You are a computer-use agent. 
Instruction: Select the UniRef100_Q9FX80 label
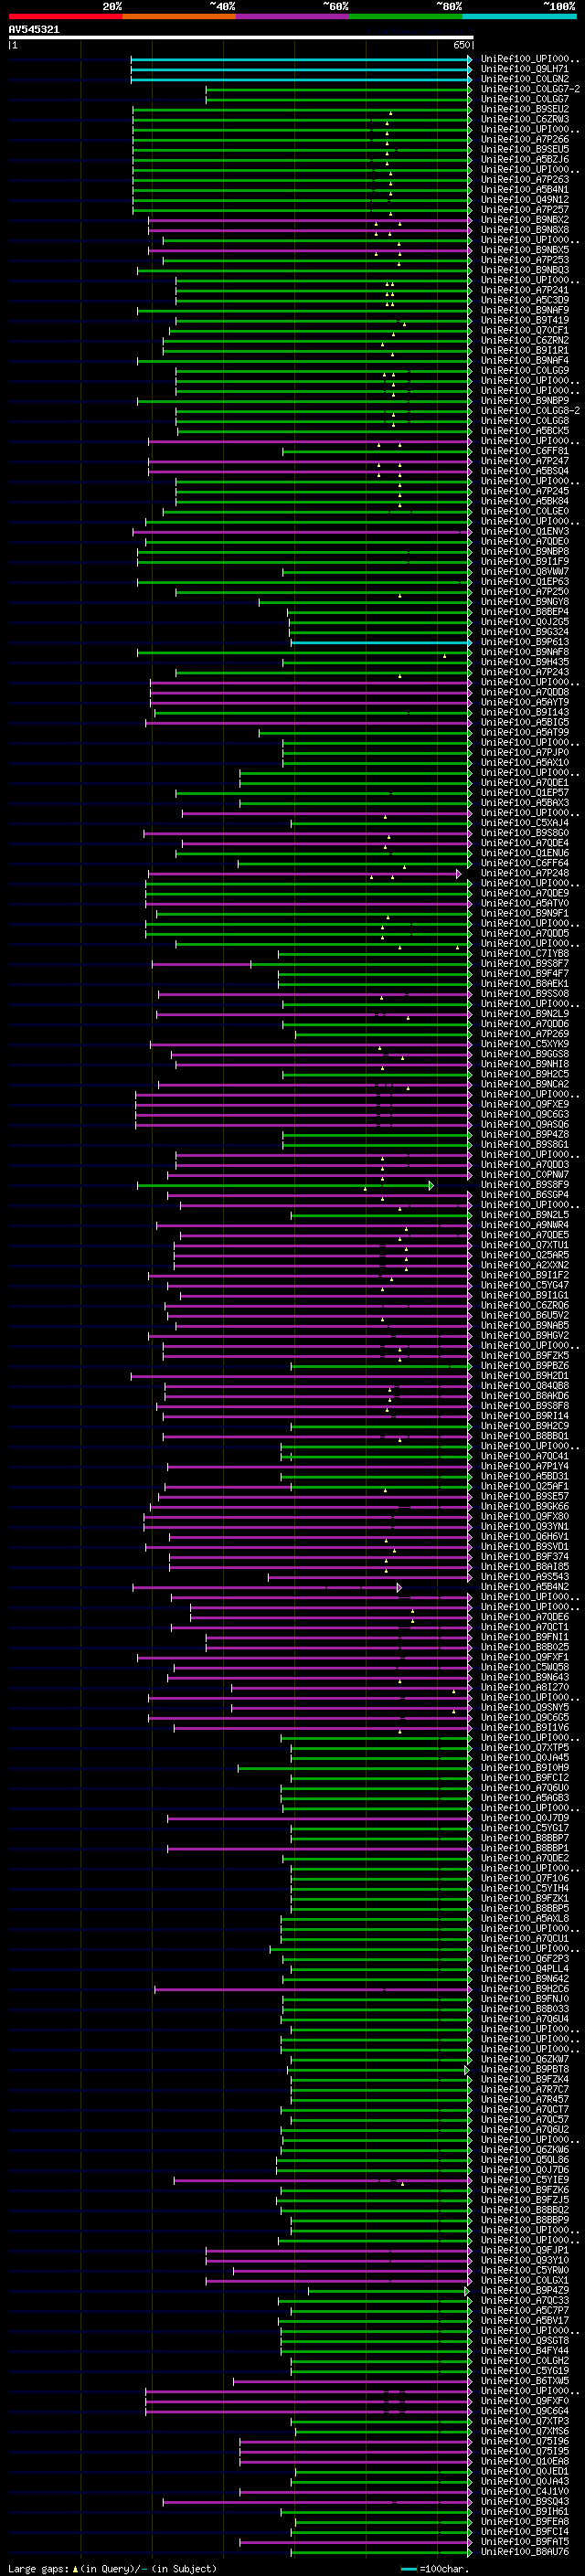[525, 1516]
